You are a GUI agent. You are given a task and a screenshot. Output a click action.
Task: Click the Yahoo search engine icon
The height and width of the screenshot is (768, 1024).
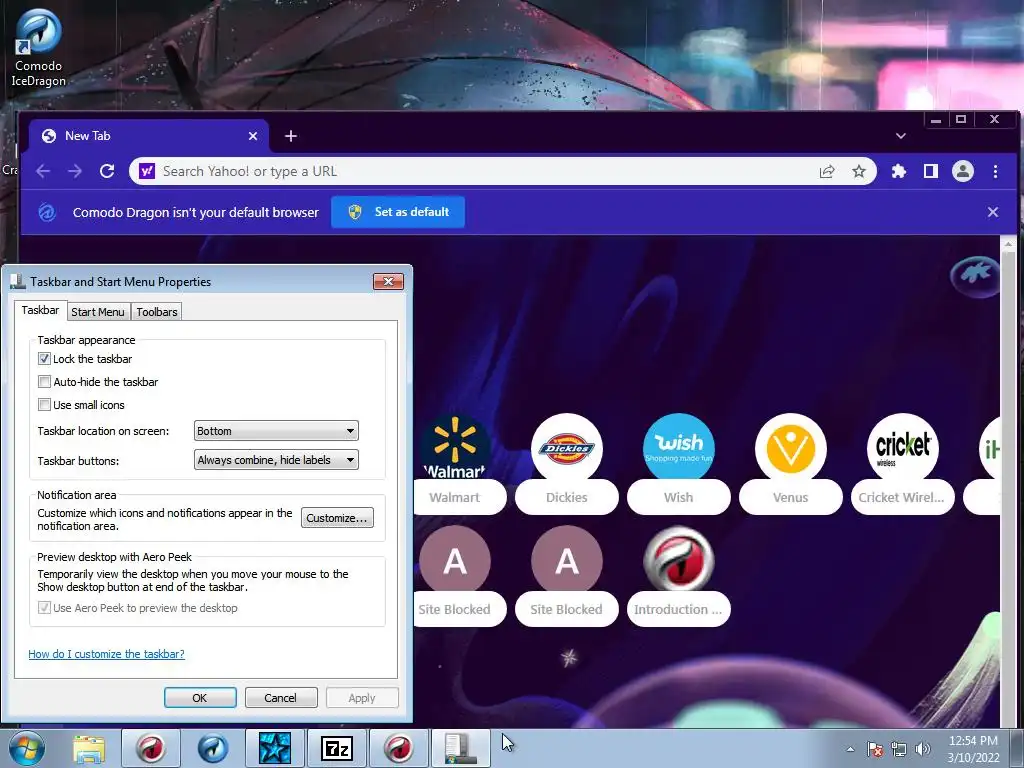pos(147,171)
